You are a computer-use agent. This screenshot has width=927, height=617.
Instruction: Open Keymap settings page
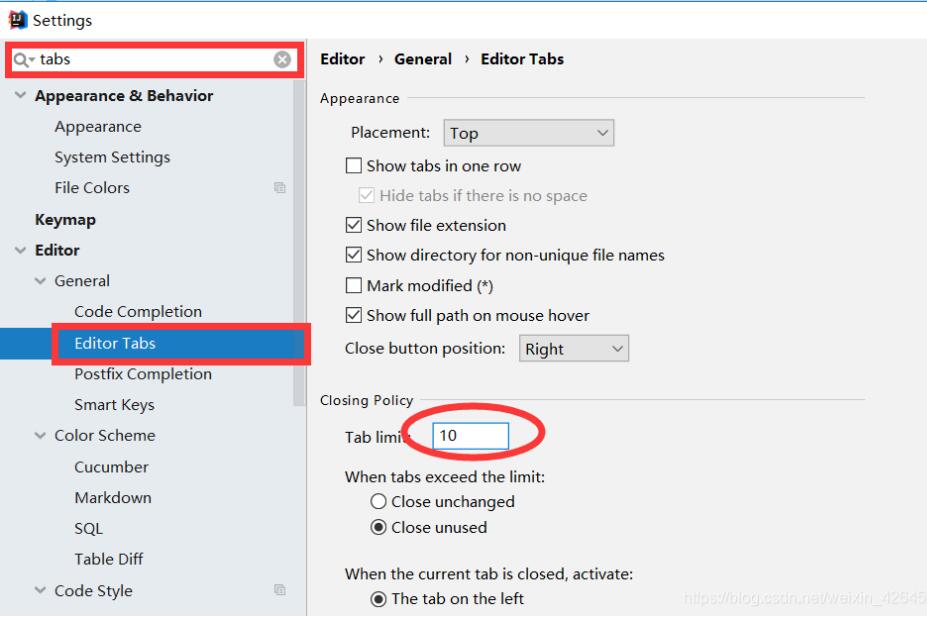point(65,219)
